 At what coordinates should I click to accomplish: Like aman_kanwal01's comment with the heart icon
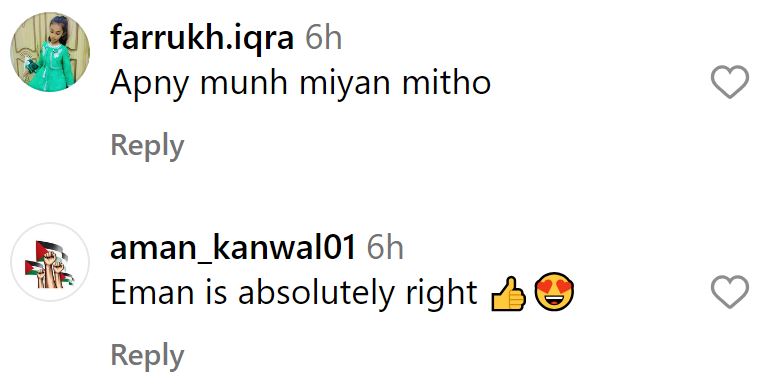(729, 292)
